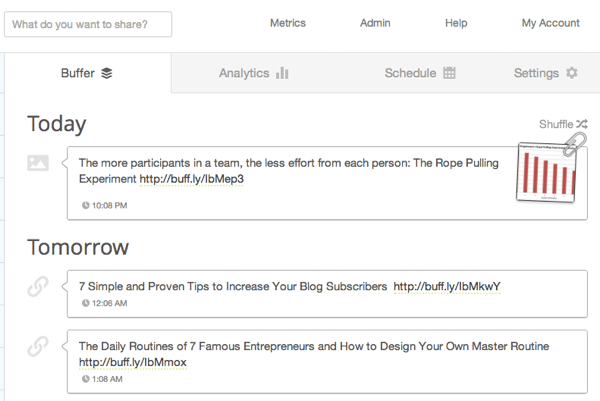Viewport: 600px width, 401px height.
Task: Click link icon beside Daily Routines post
Action: click(x=38, y=346)
